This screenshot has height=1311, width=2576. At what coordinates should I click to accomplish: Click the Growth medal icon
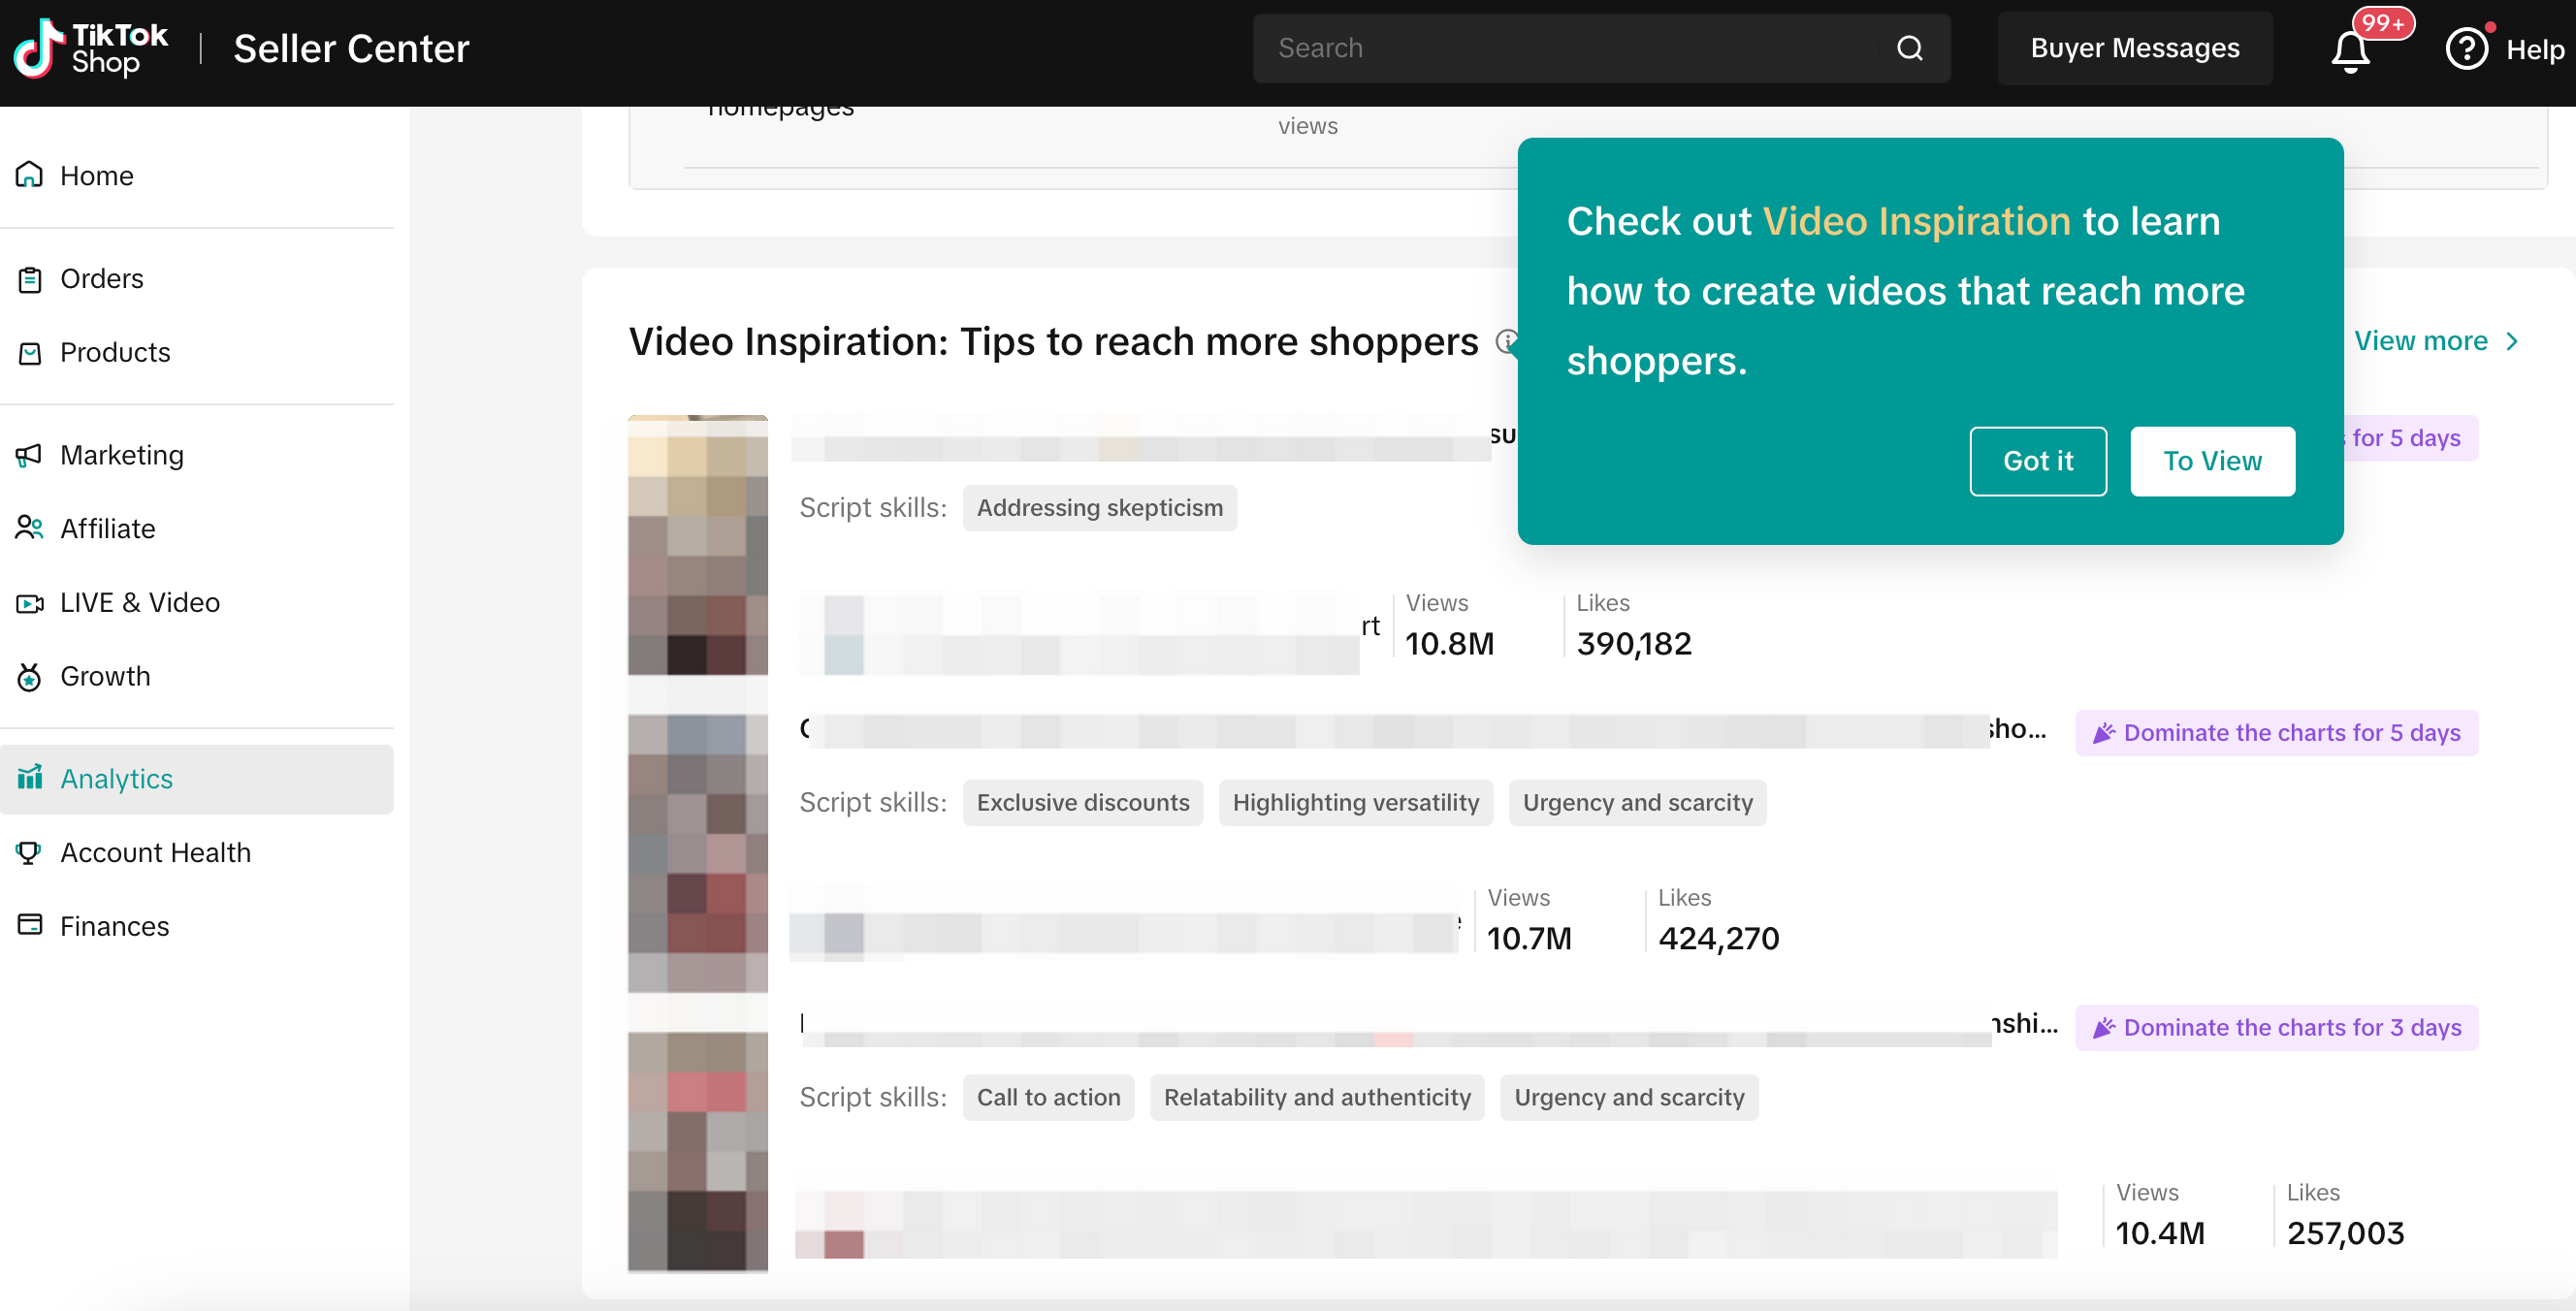click(29, 677)
